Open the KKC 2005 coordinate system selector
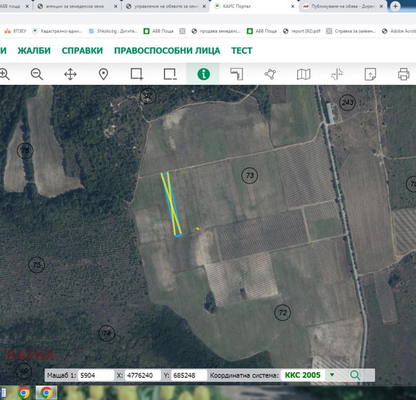416x400 pixels. (303, 375)
